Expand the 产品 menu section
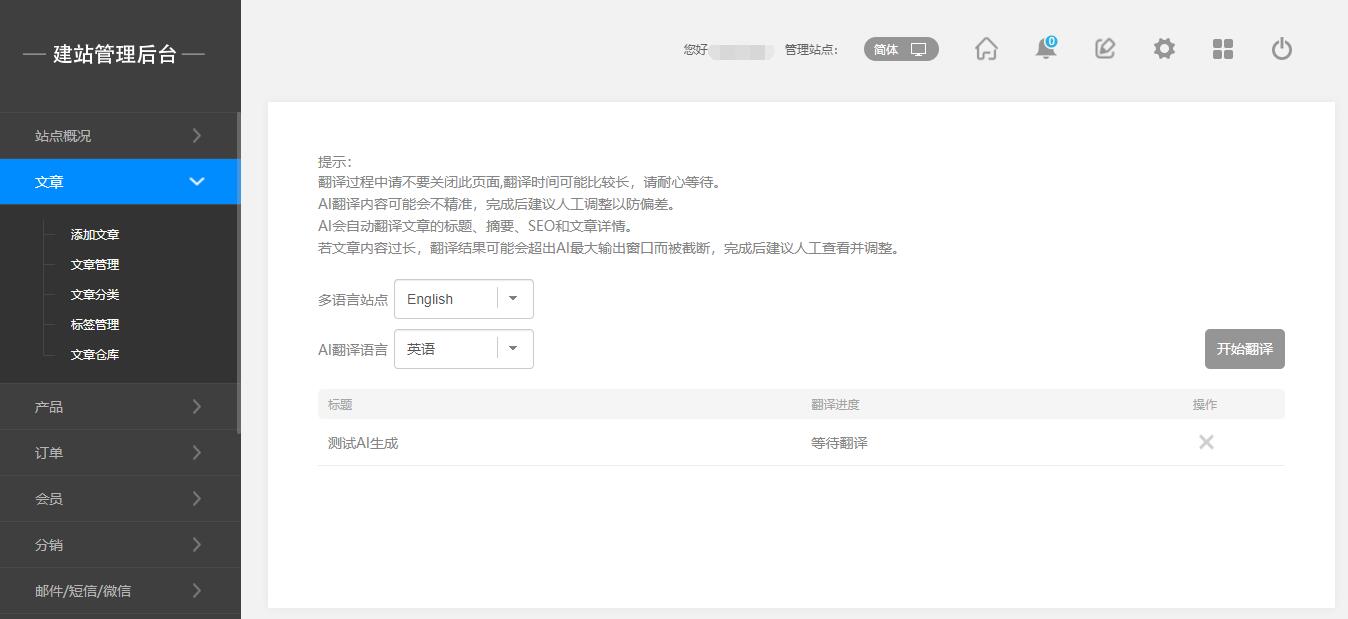Image resolution: width=1348 pixels, height=619 pixels. tap(120, 407)
